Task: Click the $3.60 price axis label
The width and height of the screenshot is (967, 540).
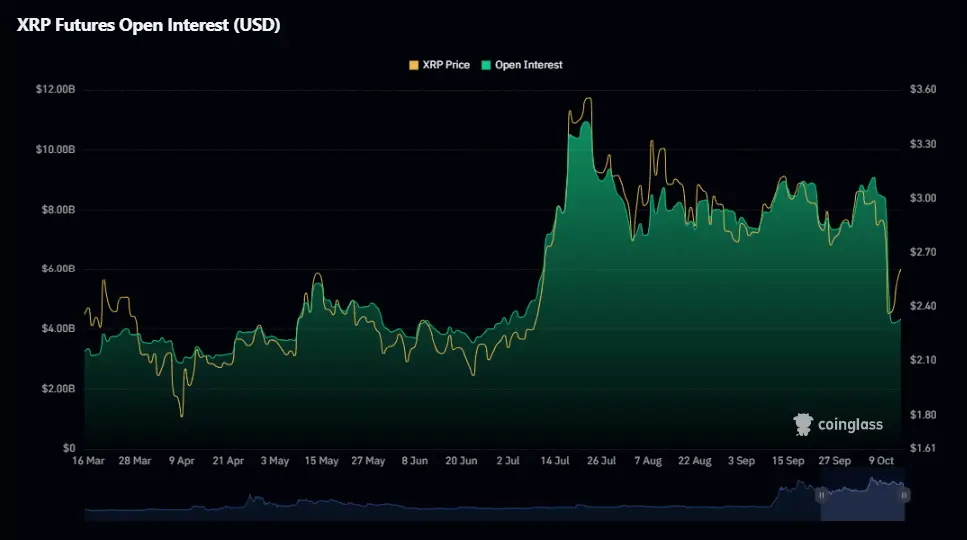Action: [923, 89]
